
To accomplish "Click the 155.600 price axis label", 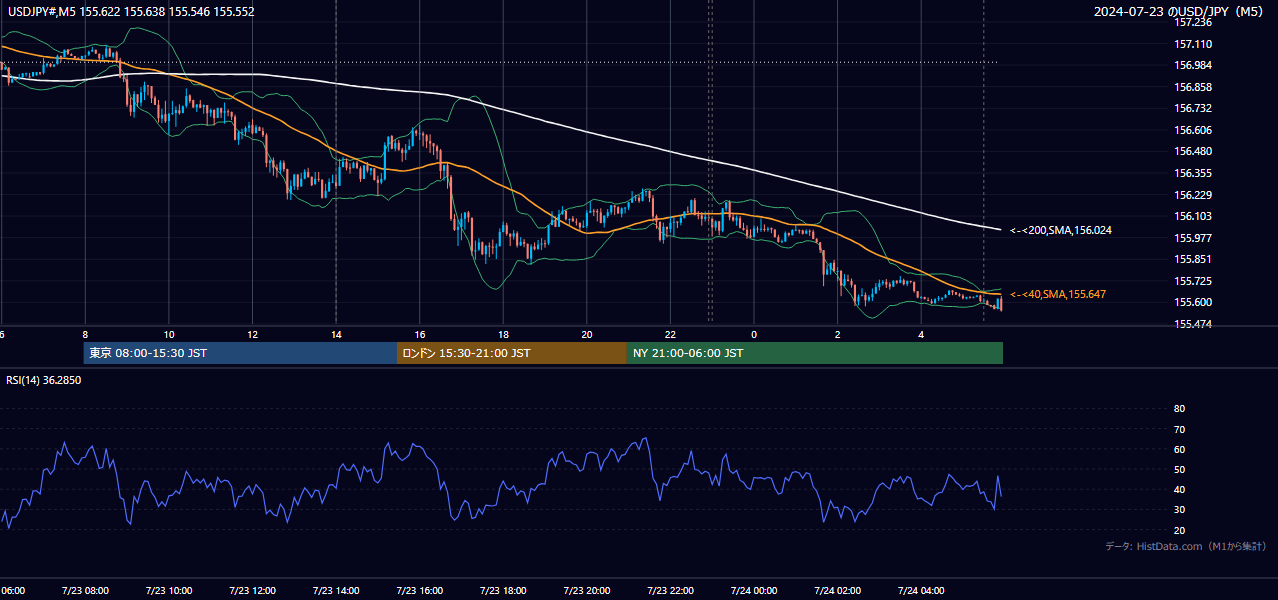I will 1193,302.
